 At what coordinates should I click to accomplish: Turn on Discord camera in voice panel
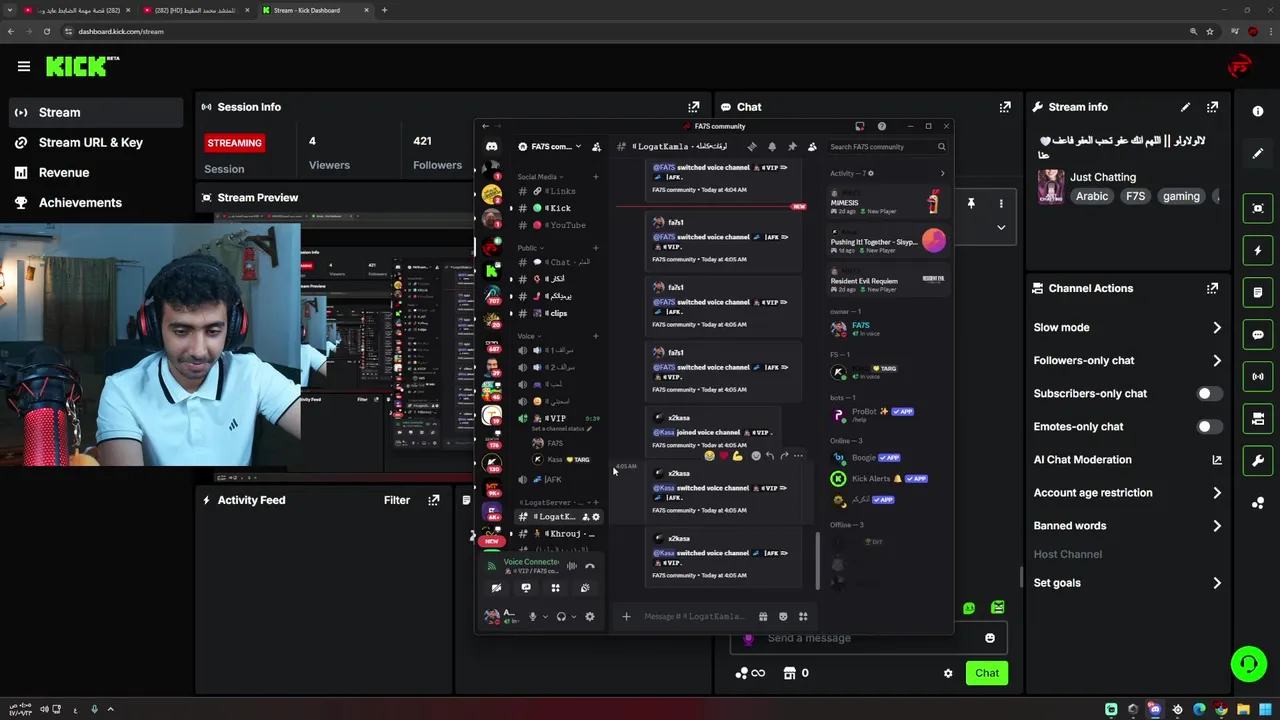click(x=496, y=588)
